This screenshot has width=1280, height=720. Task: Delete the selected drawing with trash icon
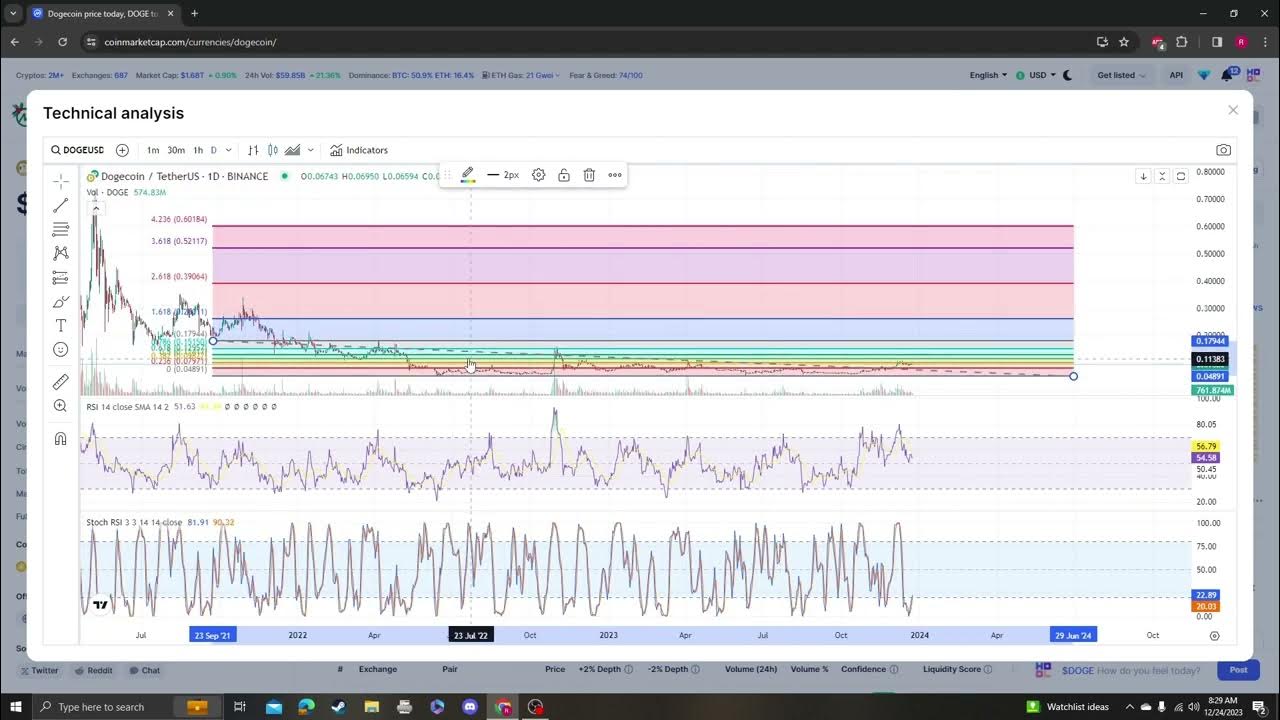coord(589,175)
